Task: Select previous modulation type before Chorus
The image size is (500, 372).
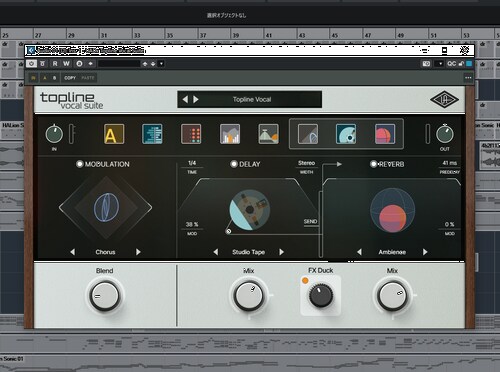Action: pyautogui.click(x=73, y=252)
